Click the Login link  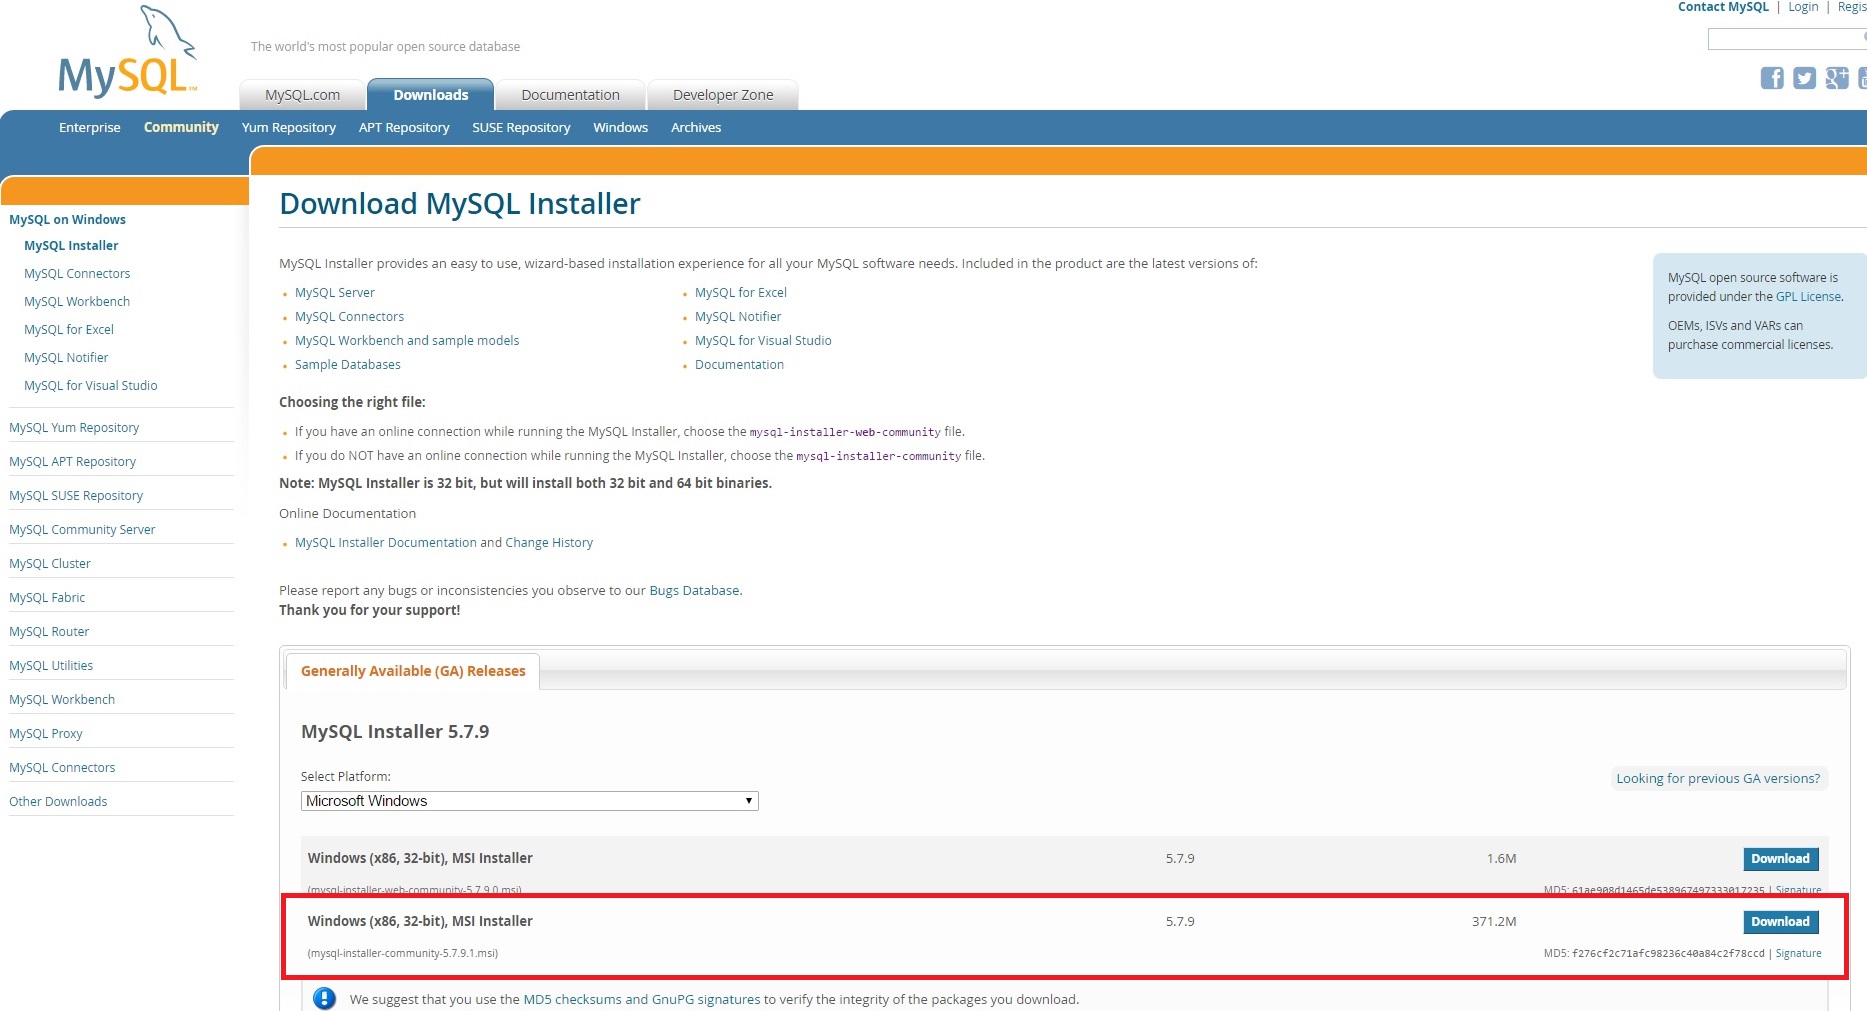(1803, 7)
